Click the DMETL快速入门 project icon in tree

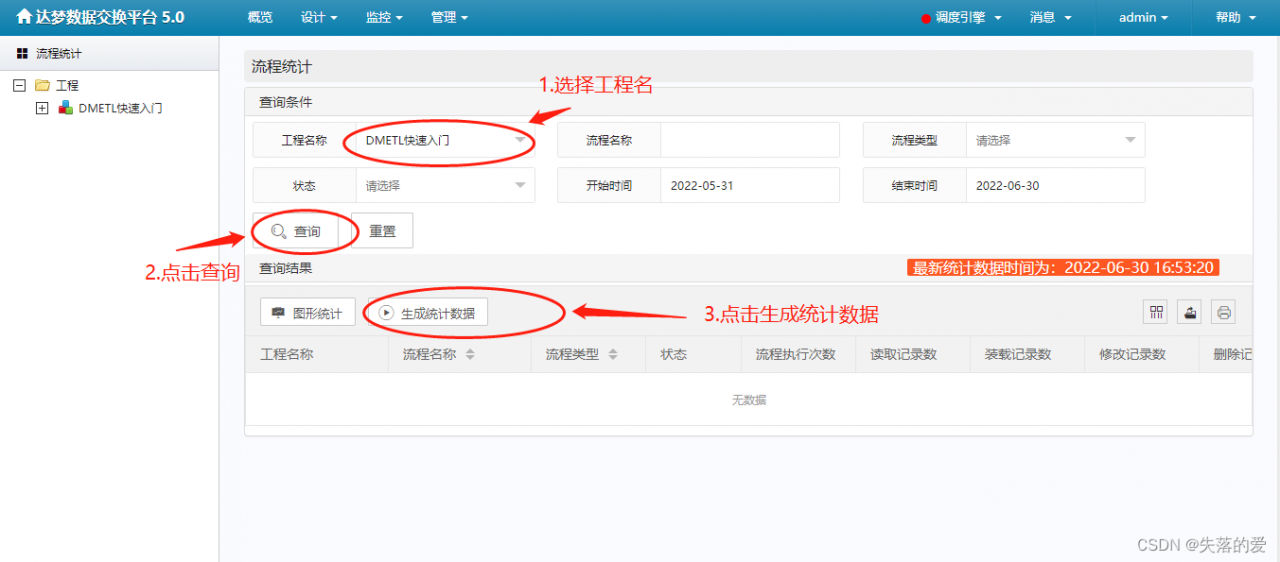65,108
